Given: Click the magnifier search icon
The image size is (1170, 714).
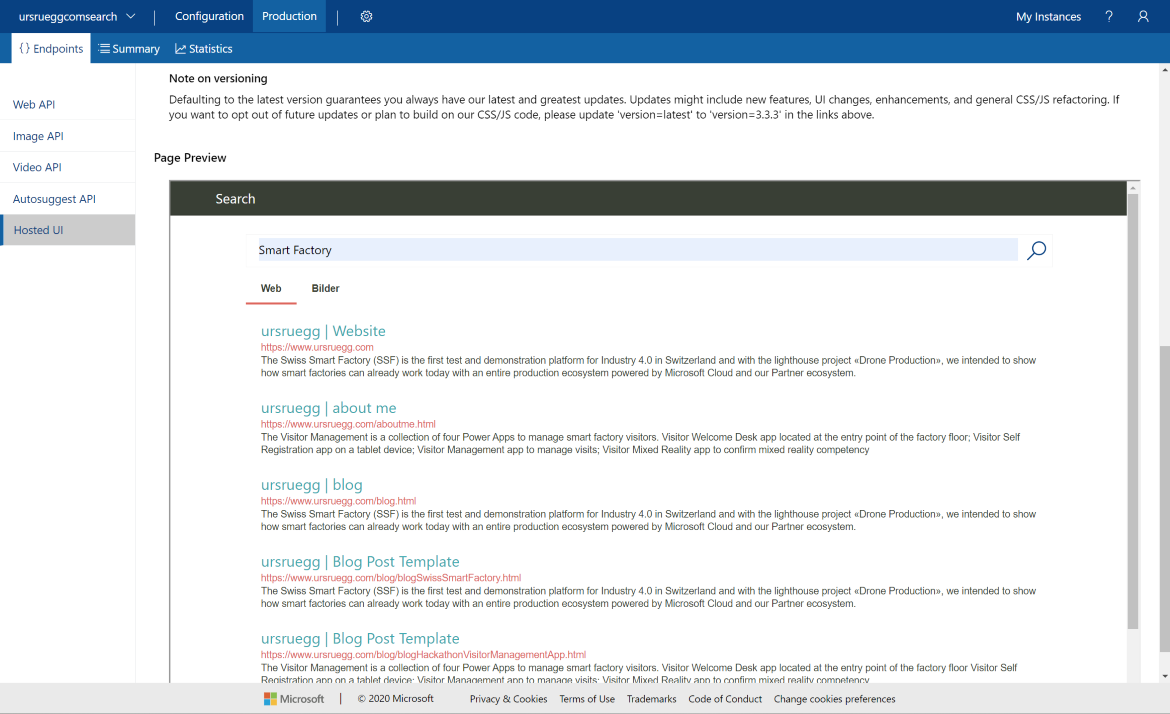Looking at the screenshot, I should (x=1036, y=251).
